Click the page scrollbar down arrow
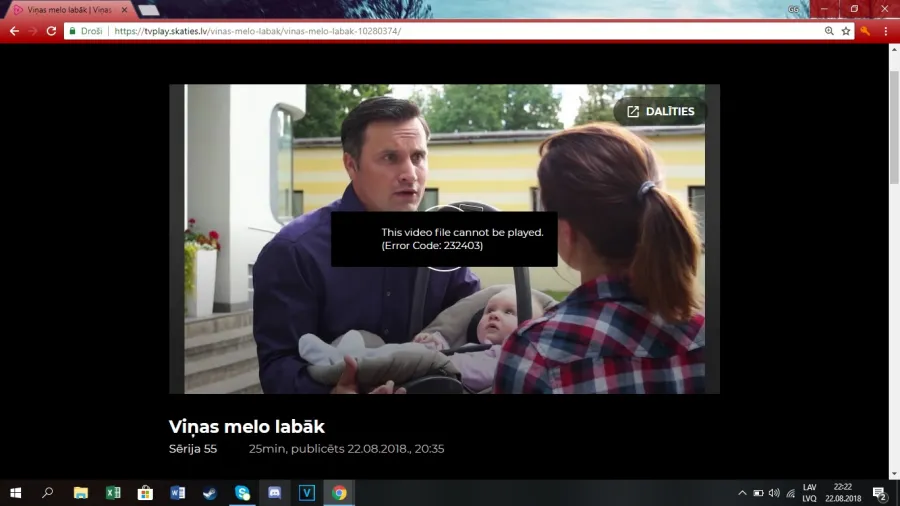Screen dimensions: 900x506 [894, 474]
